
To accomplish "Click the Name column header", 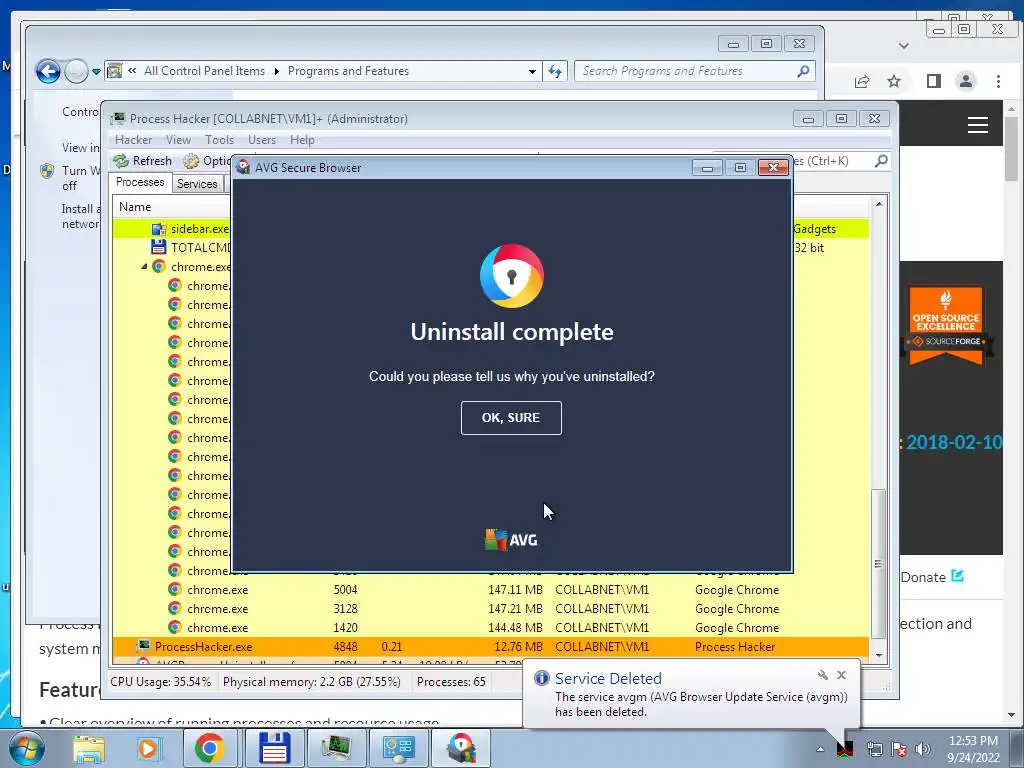I will tap(135, 207).
